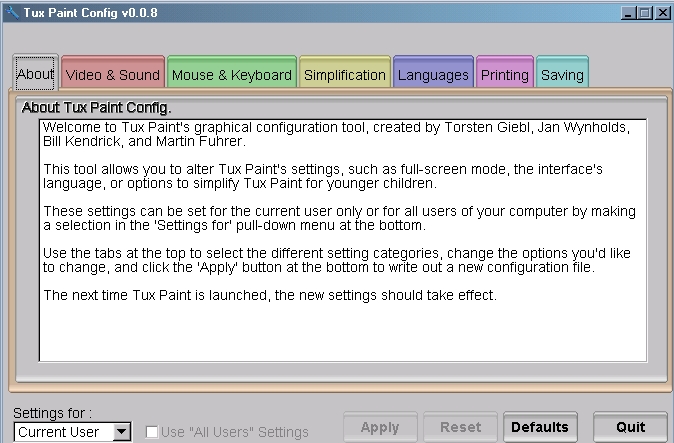The height and width of the screenshot is (443, 674).
Task: Restore settings with the Defaults button
Action: pyautogui.click(x=540, y=427)
